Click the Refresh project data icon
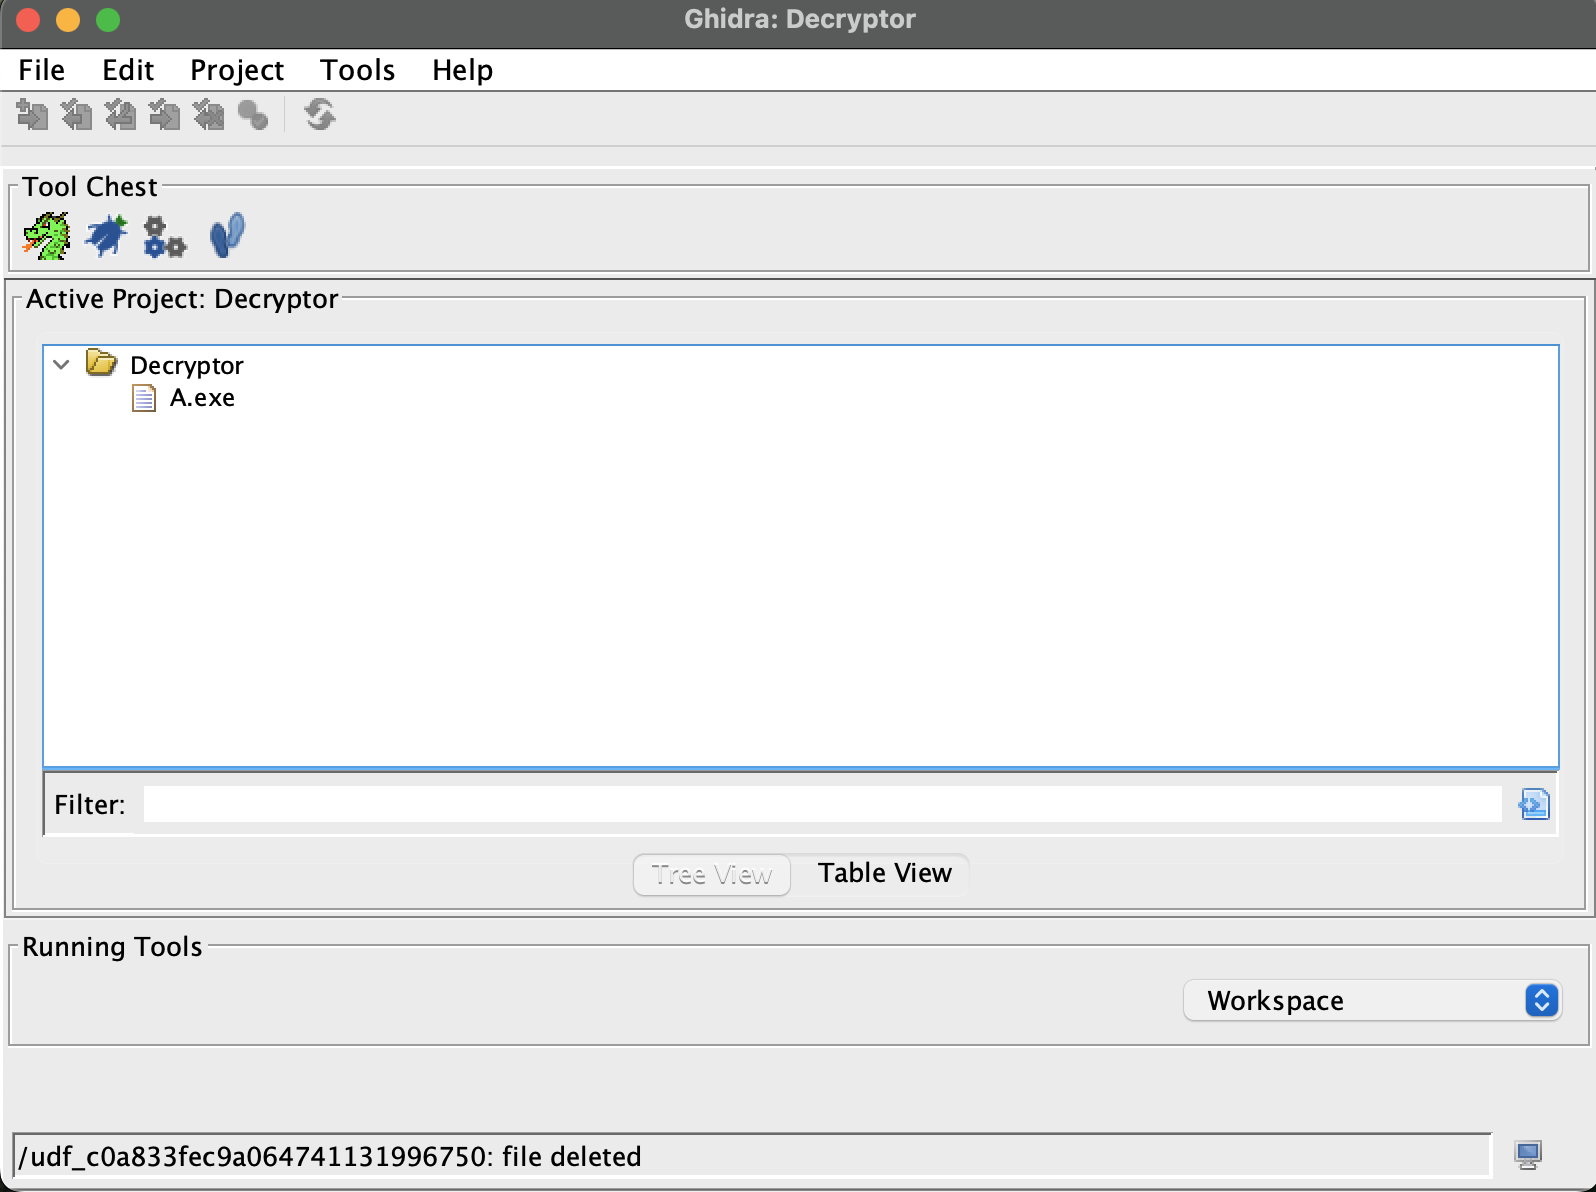 (x=320, y=115)
